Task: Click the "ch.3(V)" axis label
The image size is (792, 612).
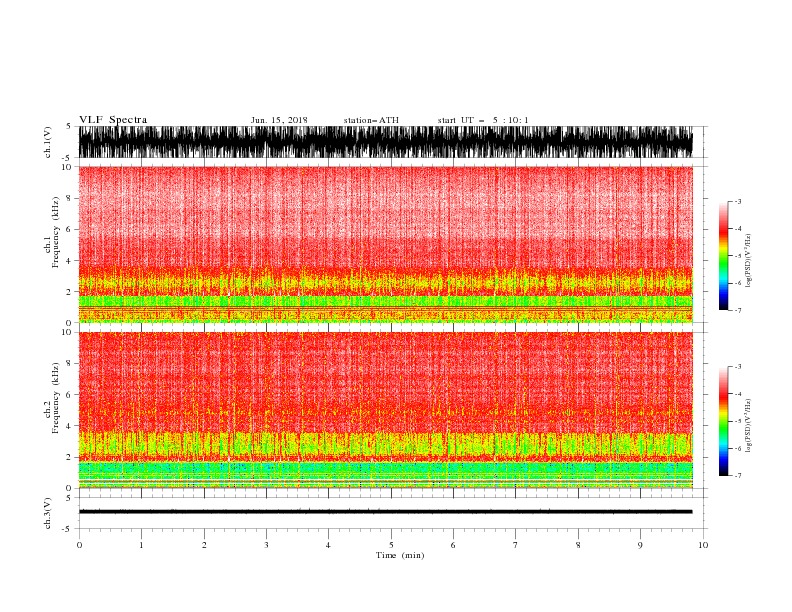Action: (x=48, y=513)
